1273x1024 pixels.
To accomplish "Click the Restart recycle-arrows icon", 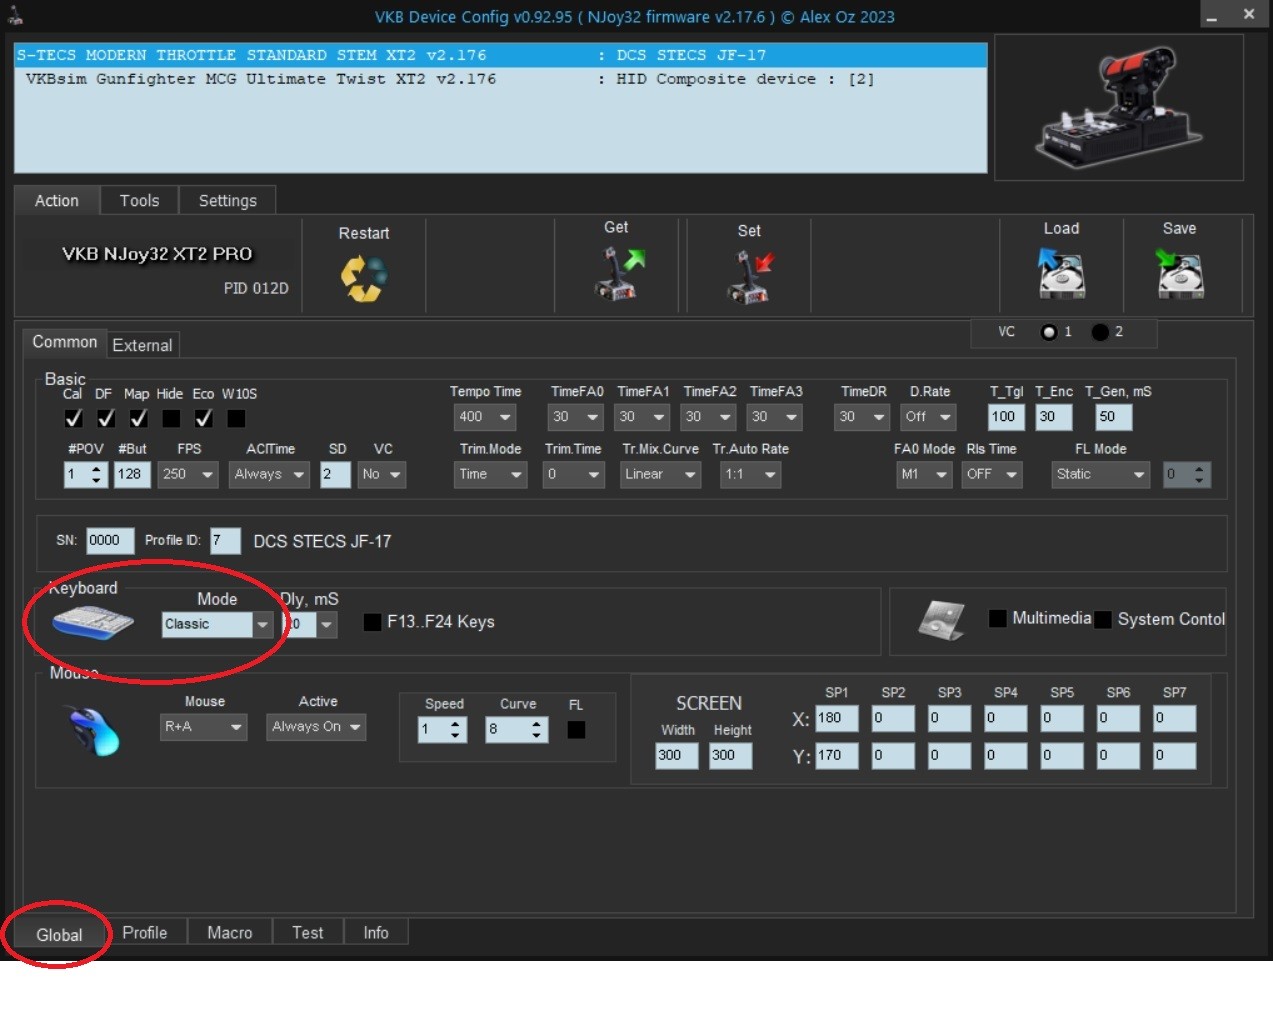I will (x=363, y=278).
